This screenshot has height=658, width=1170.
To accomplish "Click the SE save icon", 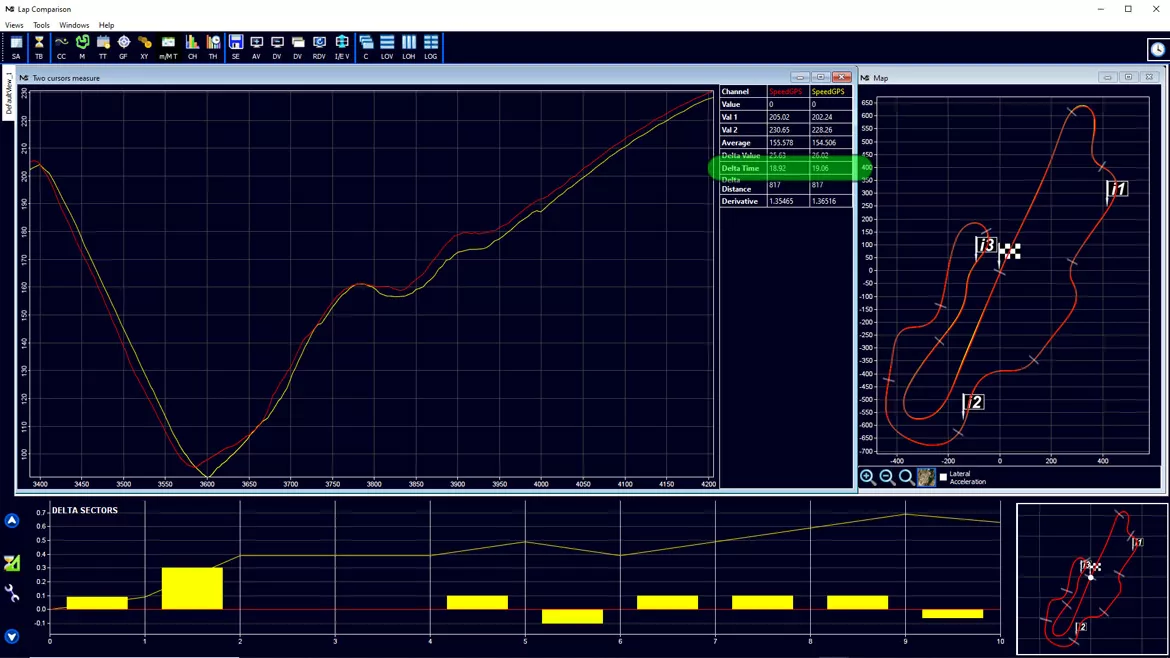I will 236,47.
